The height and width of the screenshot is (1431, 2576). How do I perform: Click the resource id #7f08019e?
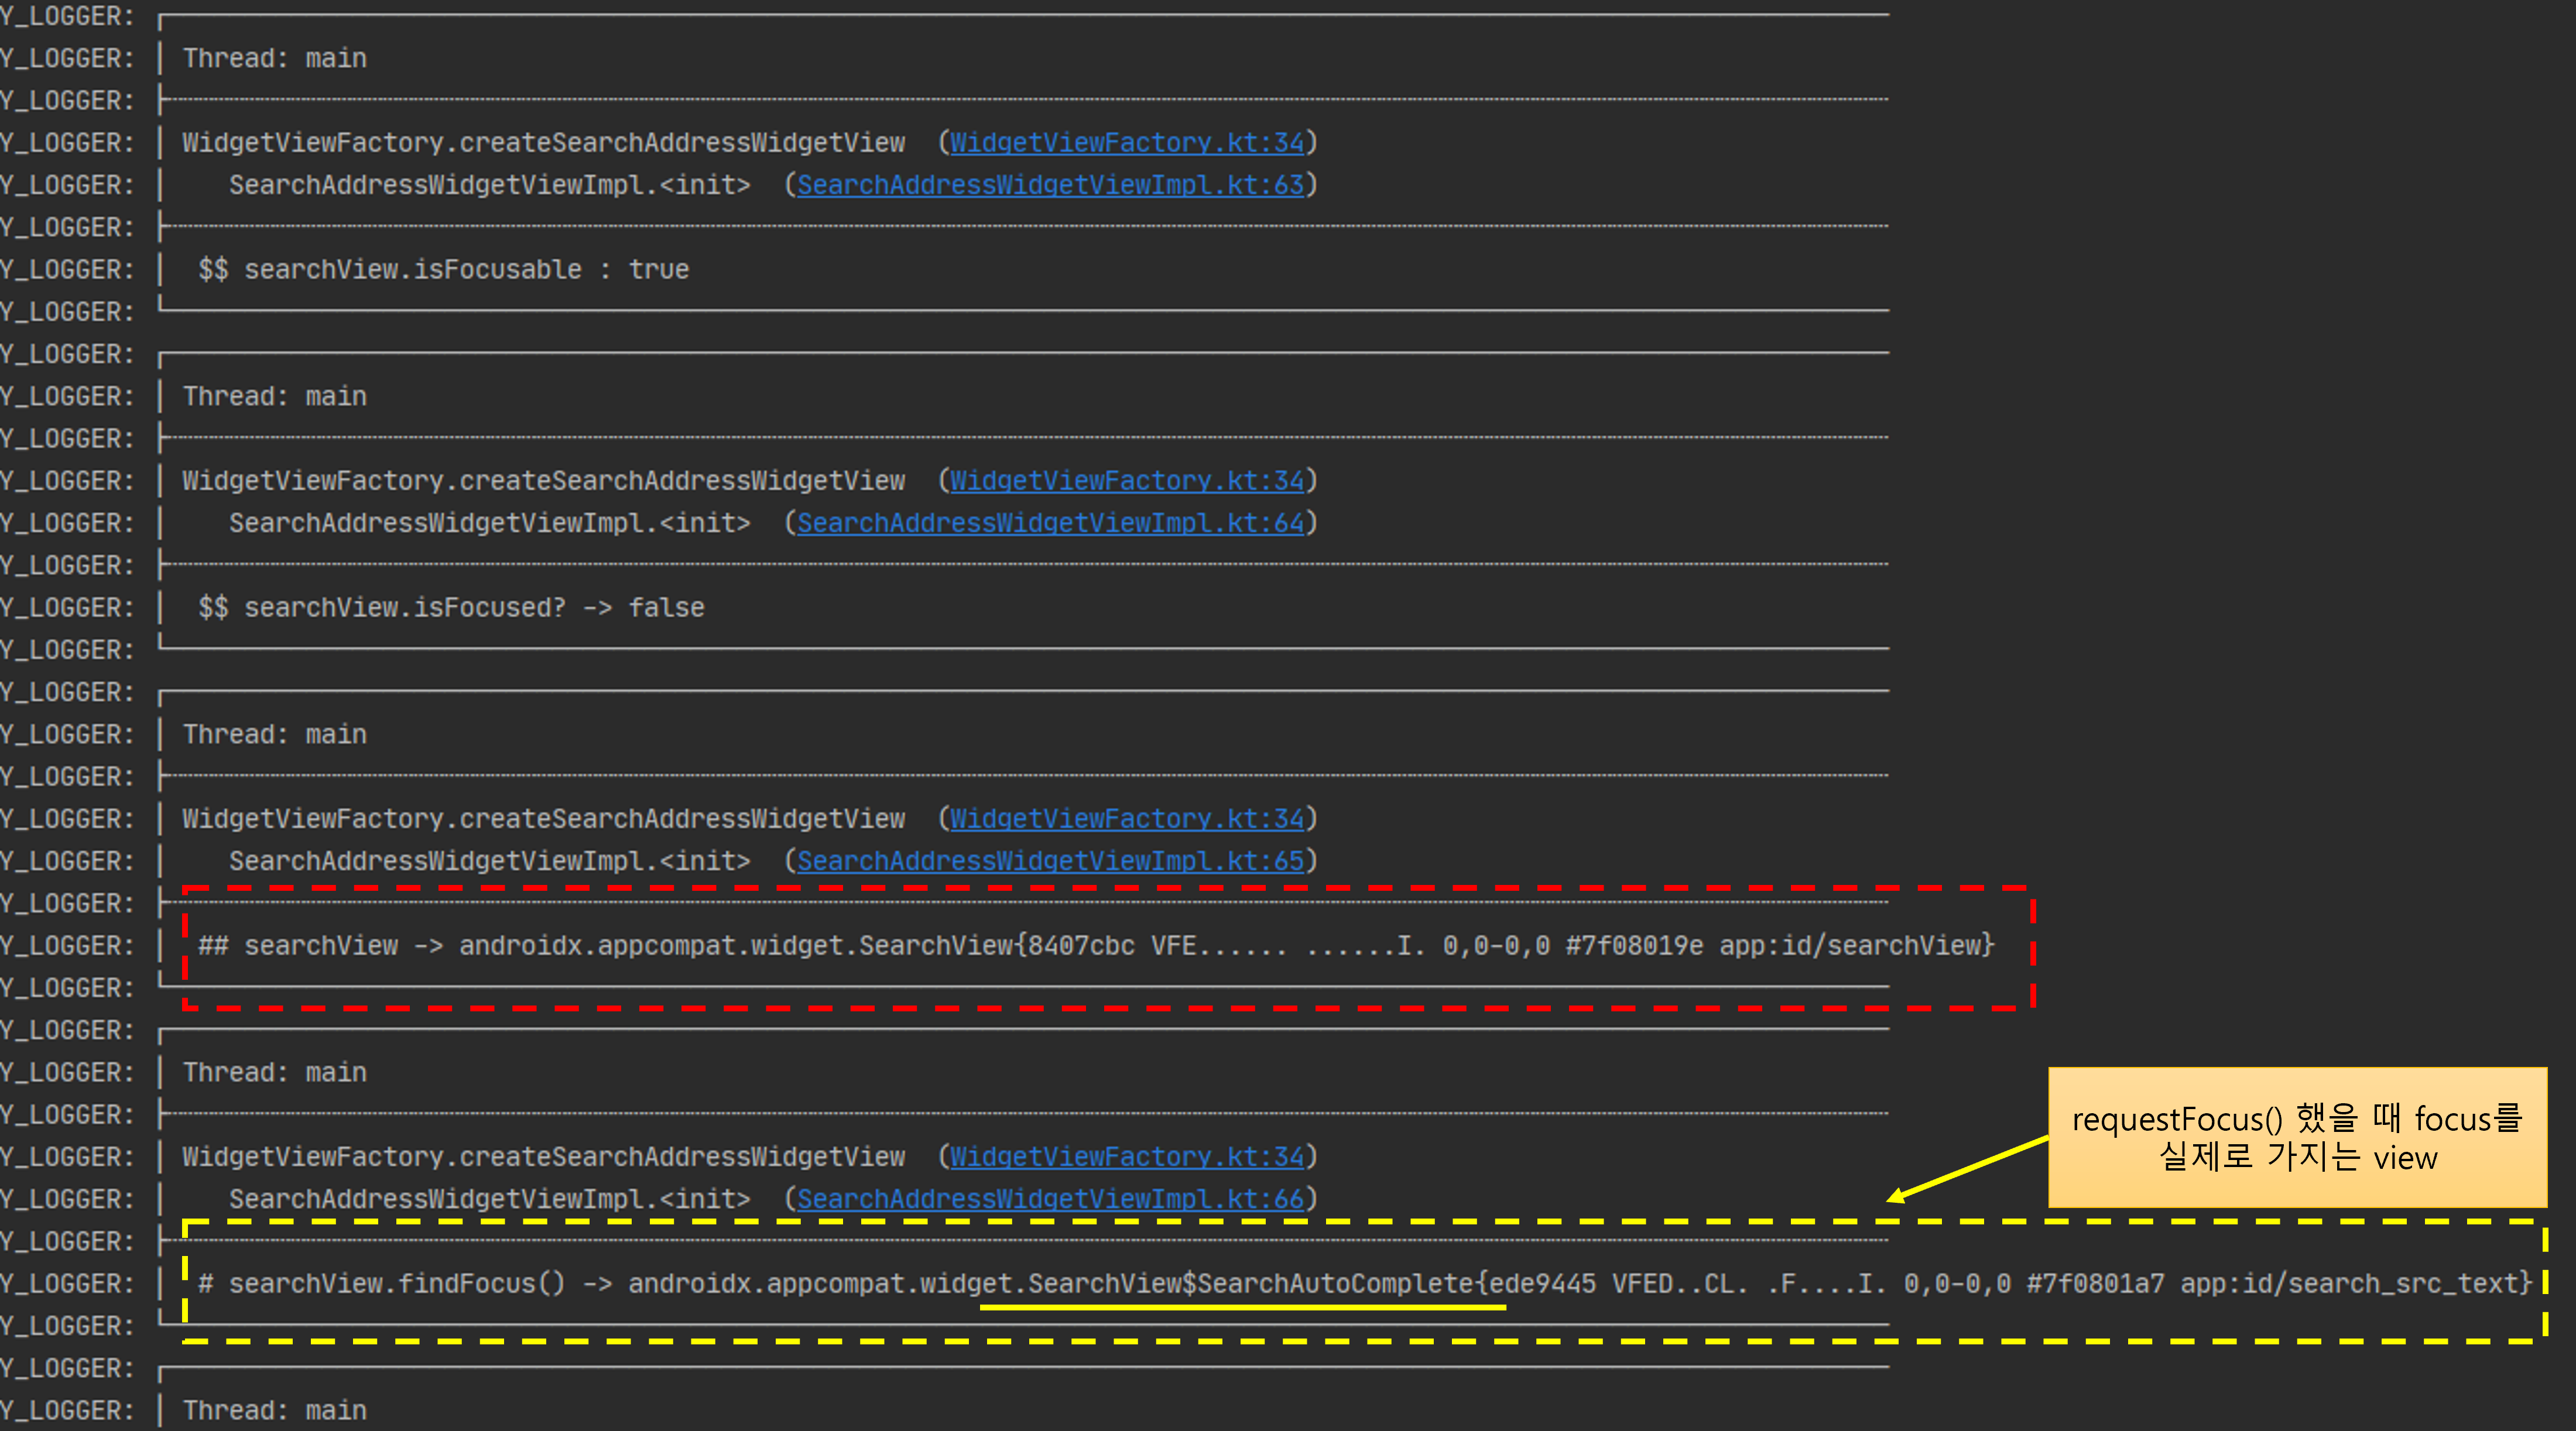click(x=1634, y=946)
